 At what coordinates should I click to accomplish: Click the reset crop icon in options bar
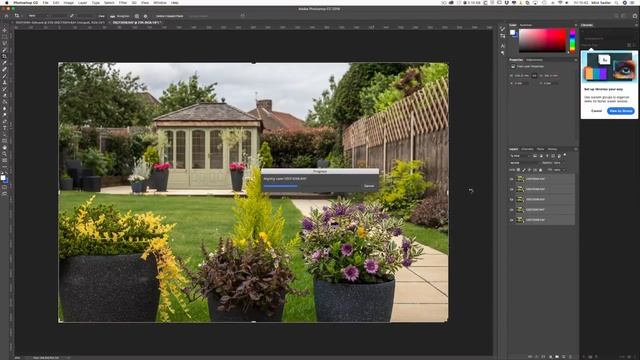[x=242, y=16]
